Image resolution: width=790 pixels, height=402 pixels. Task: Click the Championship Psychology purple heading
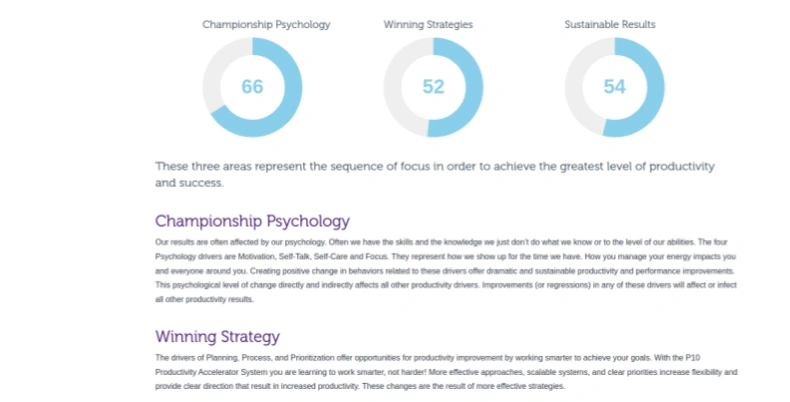tap(252, 221)
